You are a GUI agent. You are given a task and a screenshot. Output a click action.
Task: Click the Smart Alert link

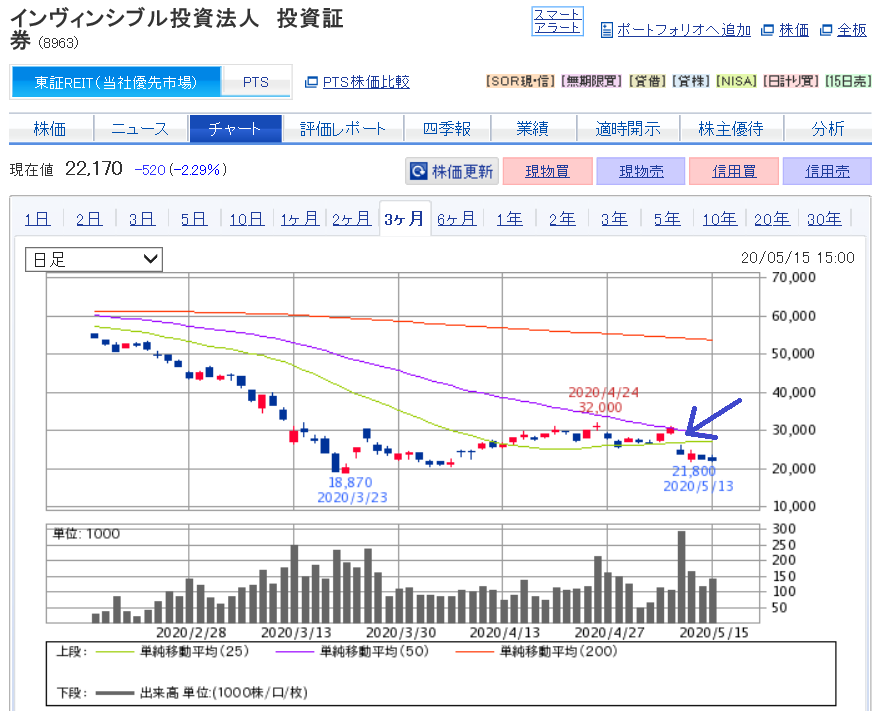[557, 21]
